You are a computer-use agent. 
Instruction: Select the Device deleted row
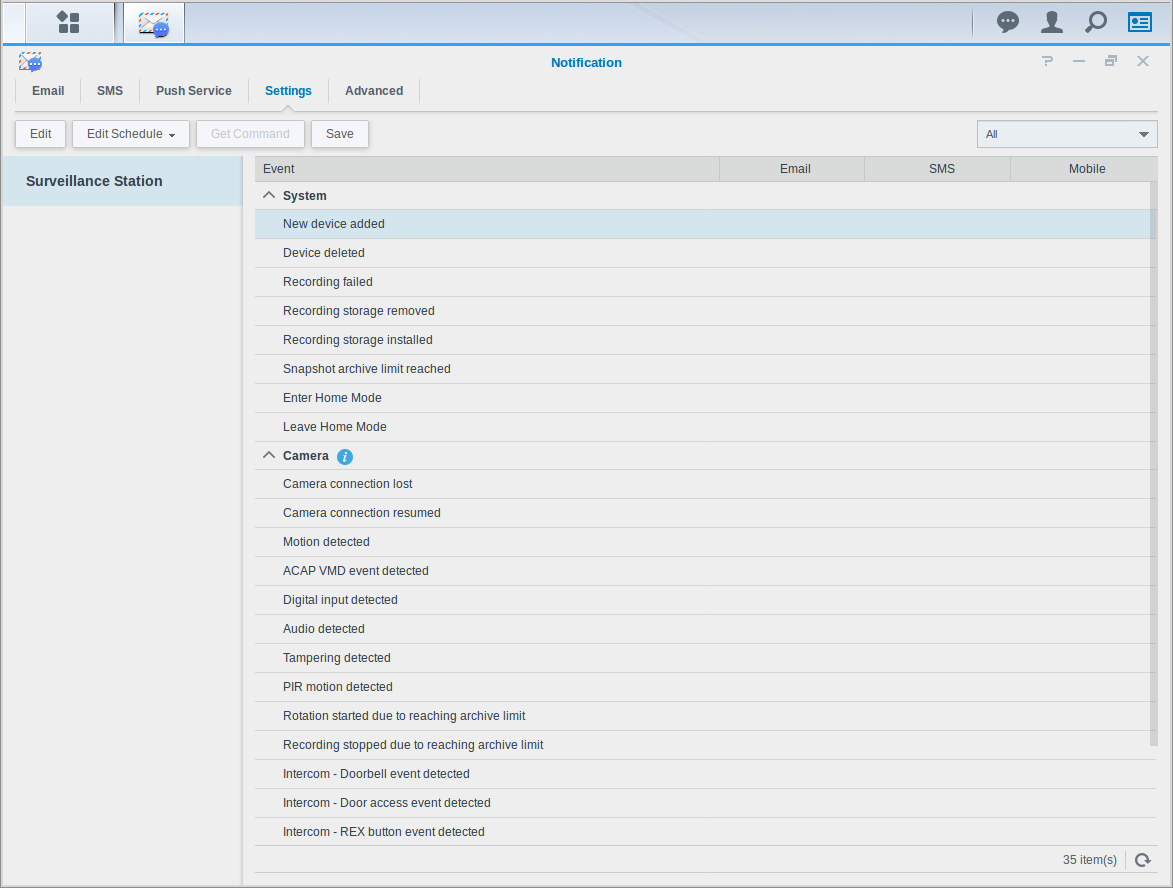(x=705, y=253)
